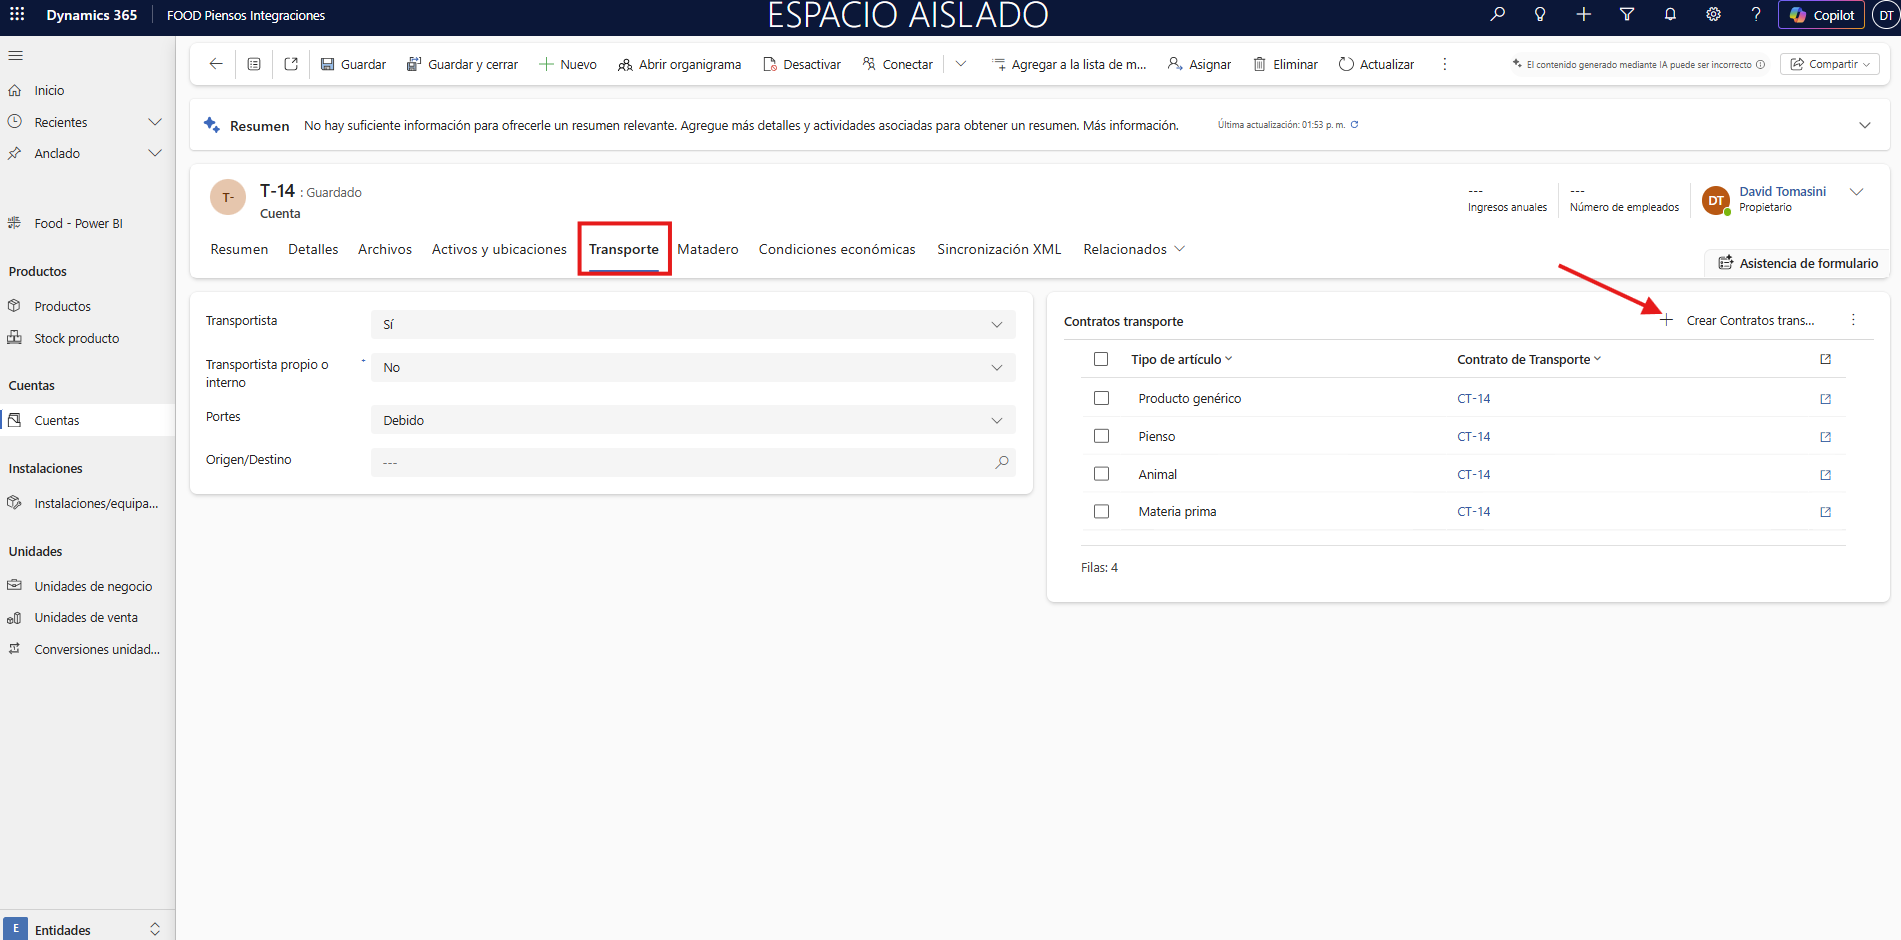This screenshot has width=1901, height=940.
Task: Select the Animal row checkbox
Action: coord(1101,474)
